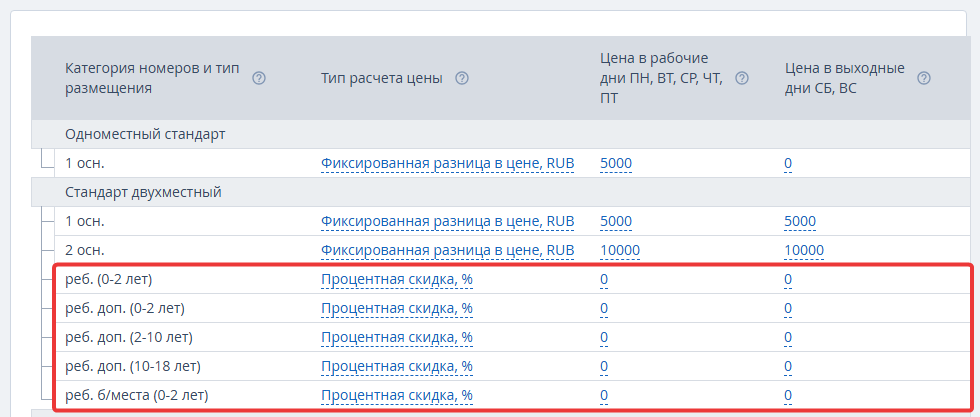This screenshot has width=980, height=417.
Task: Edit weekend value for реб. доп. (2-10 лет)
Action: (x=788, y=338)
